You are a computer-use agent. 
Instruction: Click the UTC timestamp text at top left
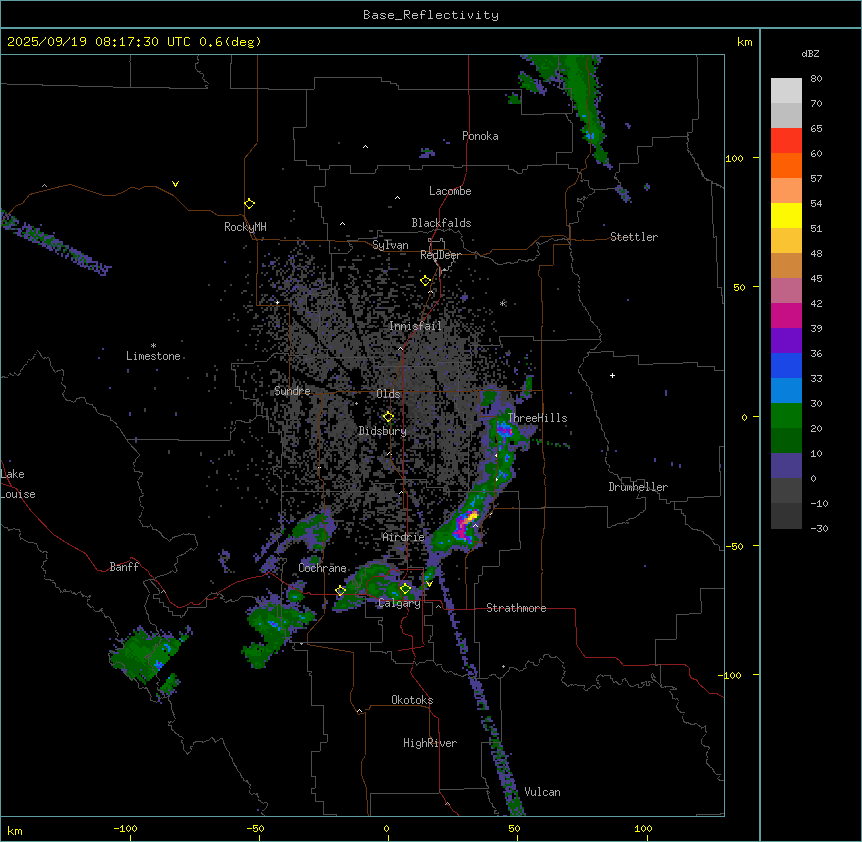(x=134, y=42)
